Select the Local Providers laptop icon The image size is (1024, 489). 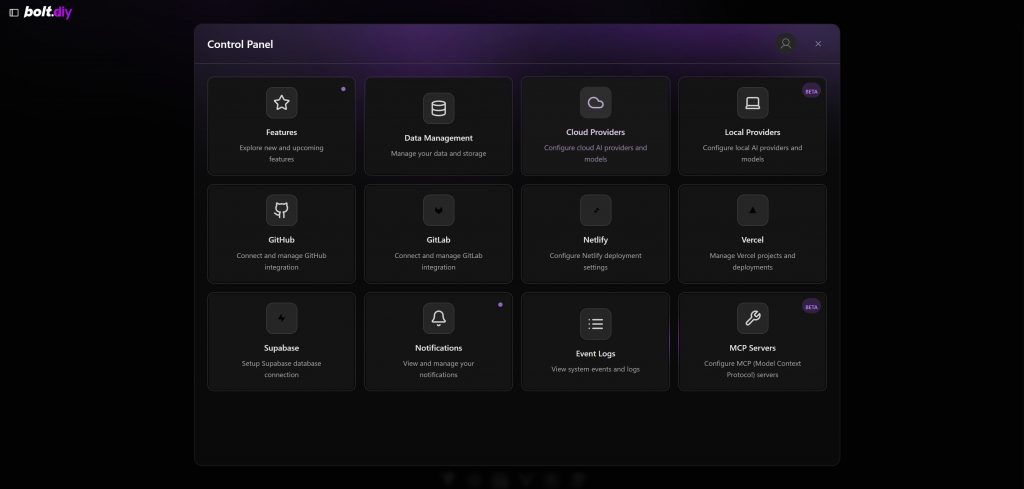(752, 102)
